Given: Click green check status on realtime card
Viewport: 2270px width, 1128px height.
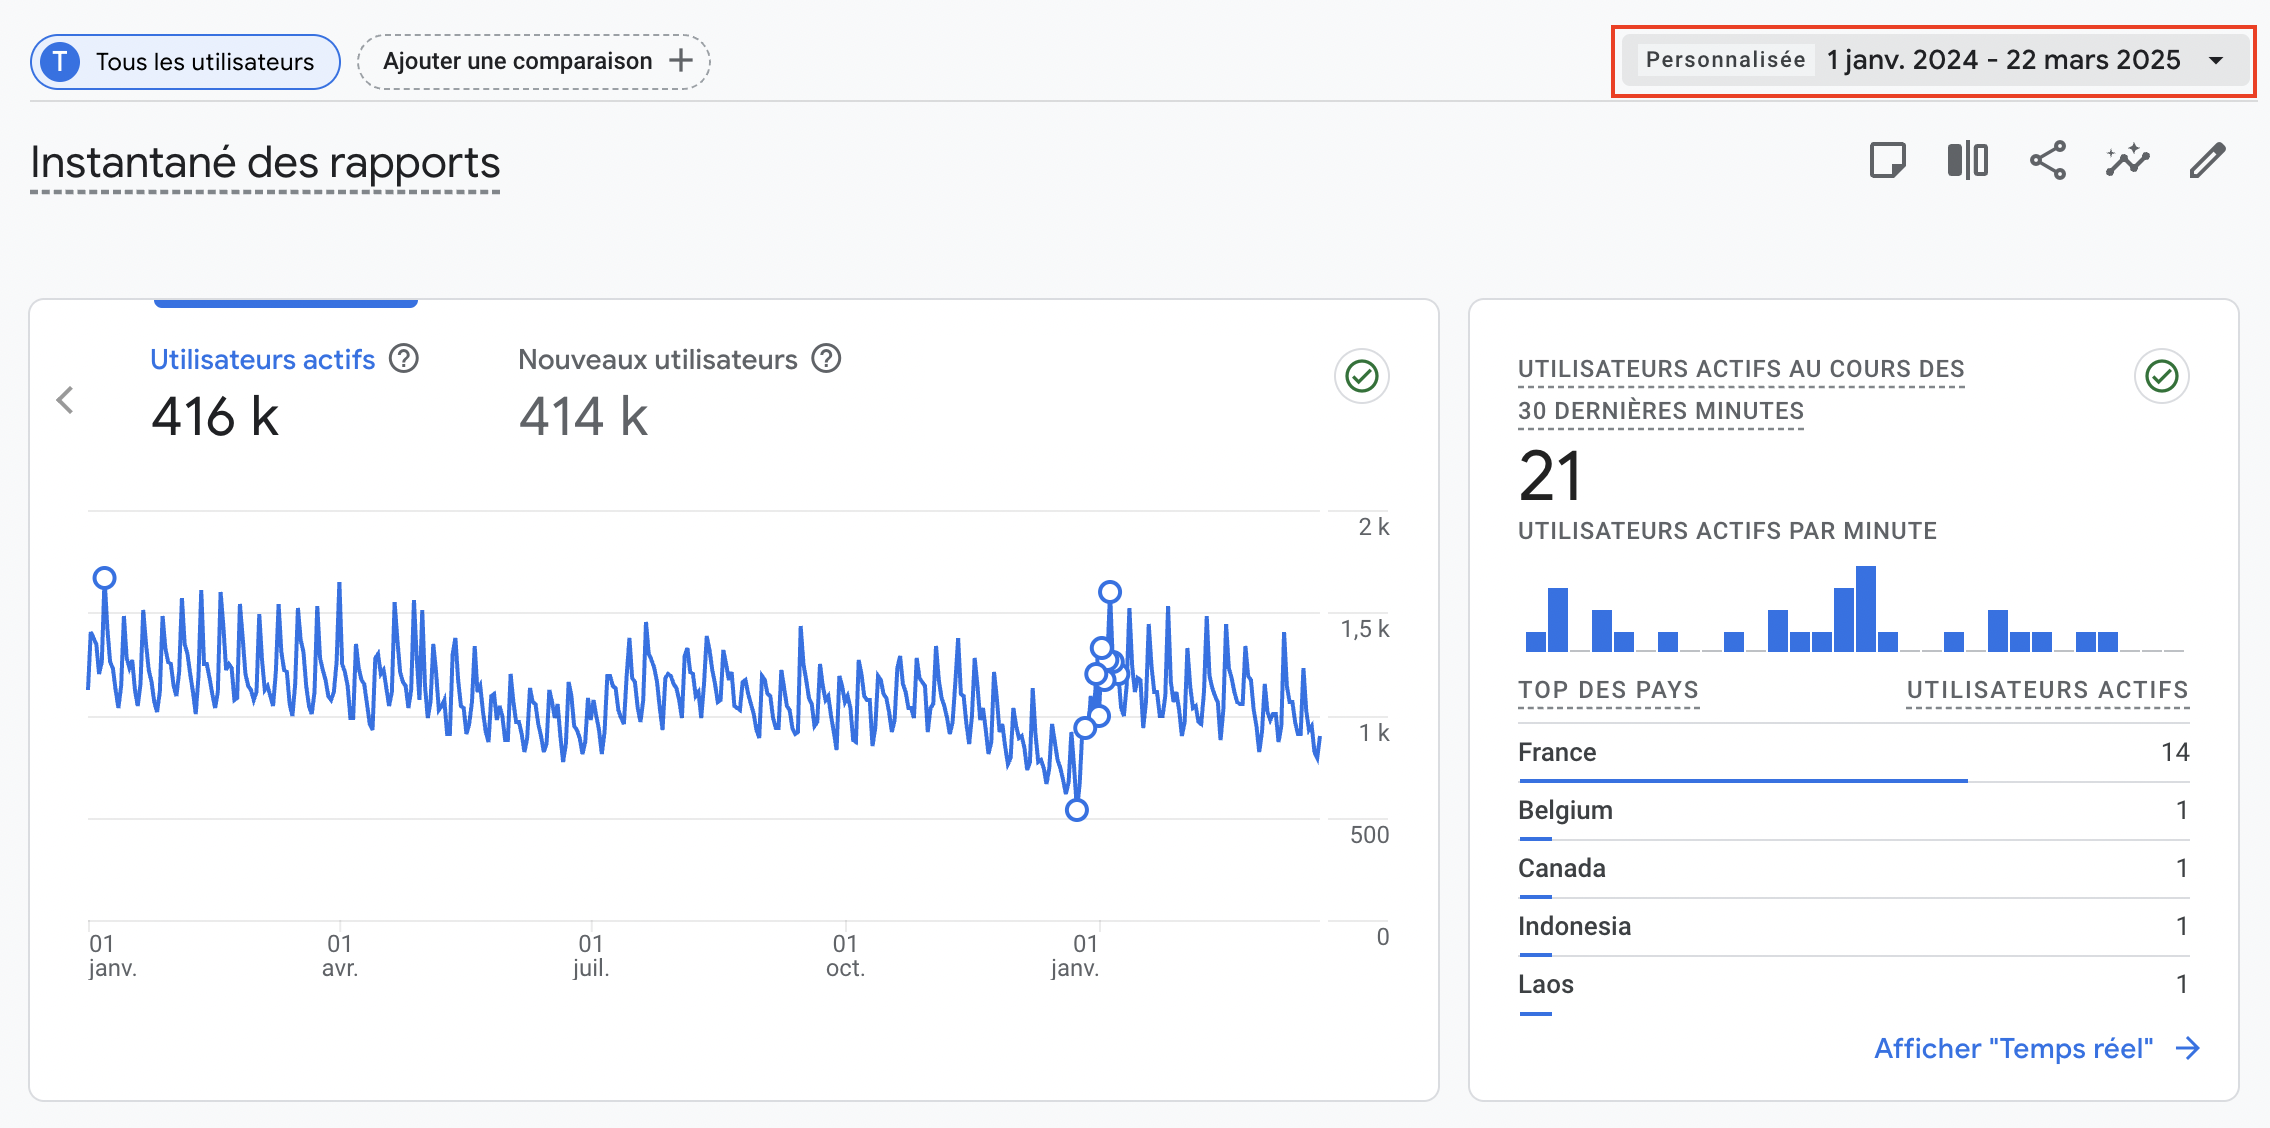Looking at the screenshot, I should click(x=2161, y=376).
